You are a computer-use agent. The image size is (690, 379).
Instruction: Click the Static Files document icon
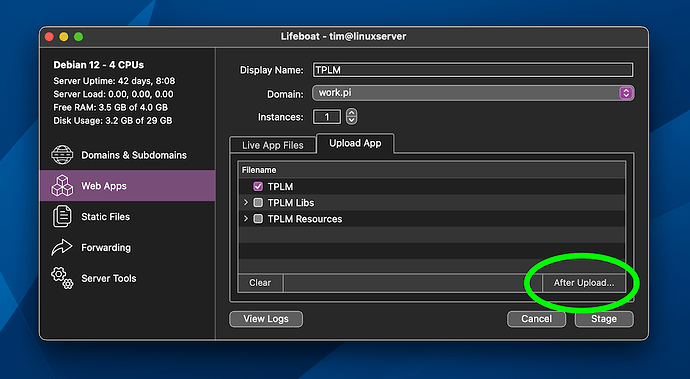click(62, 216)
